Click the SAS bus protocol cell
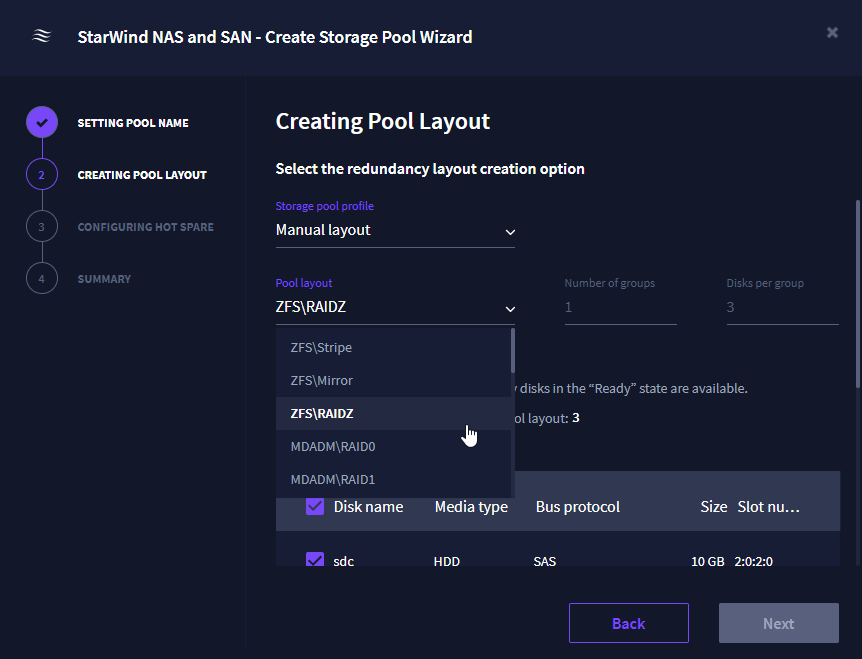862x659 pixels. 544,561
